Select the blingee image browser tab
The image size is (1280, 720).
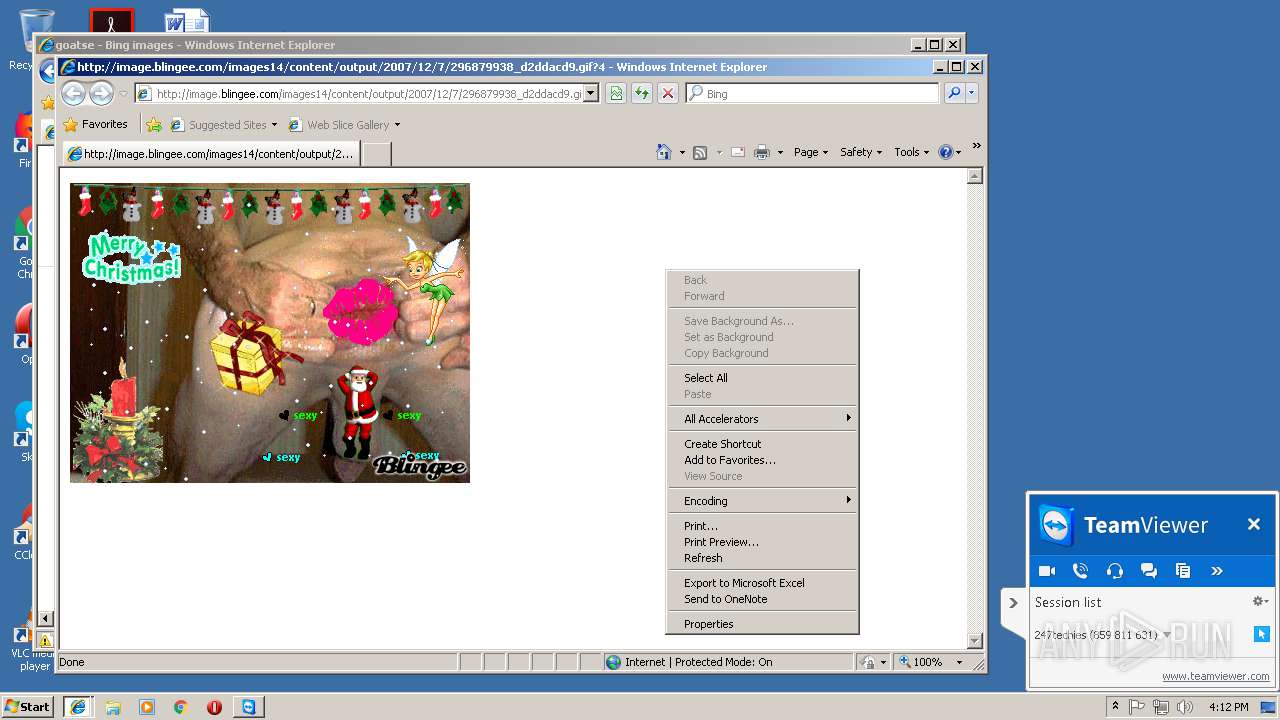tap(210, 154)
